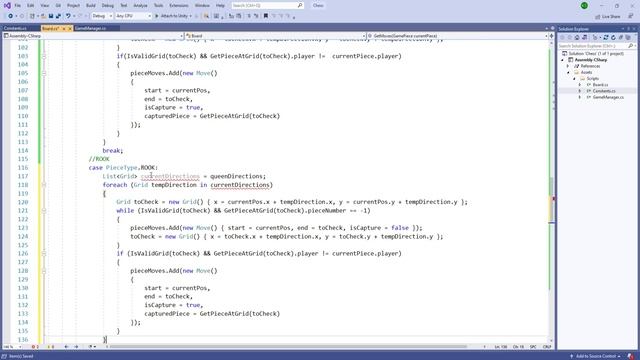This screenshot has width=640, height=360.
Task: Click the errors count indicator in status strip
Action: [35, 347]
